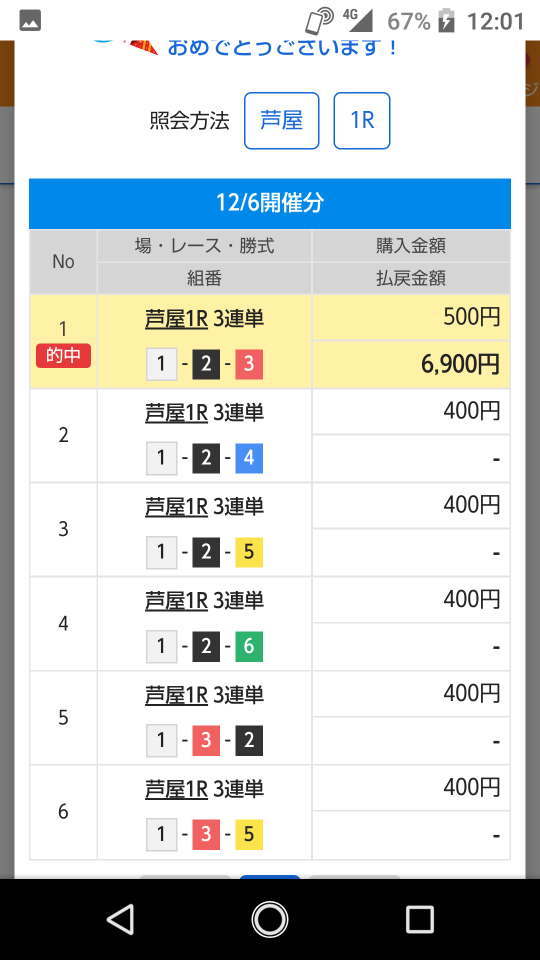The width and height of the screenshot is (540, 960).
Task: Open 芦屋1R link in row 2
Action: [176, 413]
